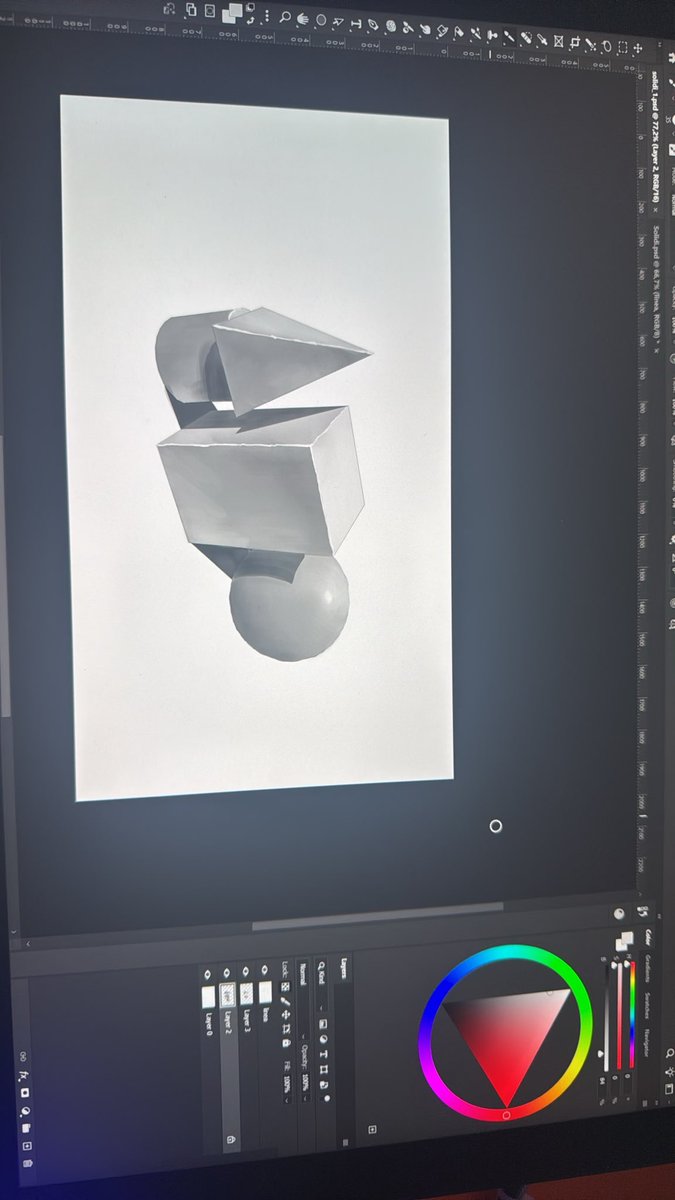Select the Zoom magnifier tool
Screen dimensions: 675x1200
click(286, 17)
